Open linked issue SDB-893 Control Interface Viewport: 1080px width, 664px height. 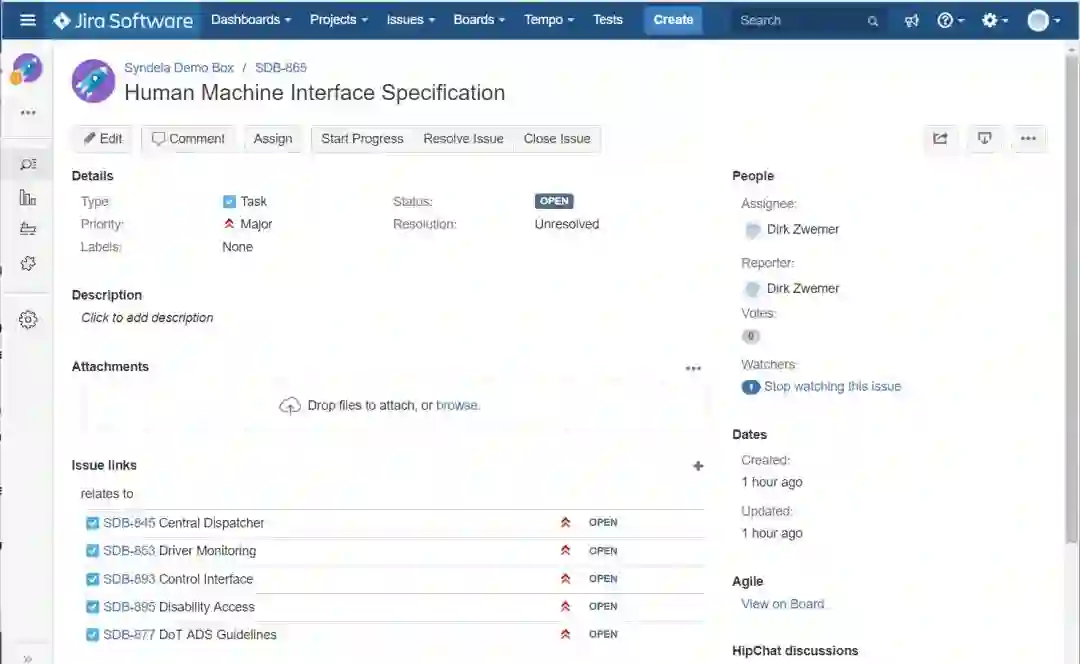point(178,579)
